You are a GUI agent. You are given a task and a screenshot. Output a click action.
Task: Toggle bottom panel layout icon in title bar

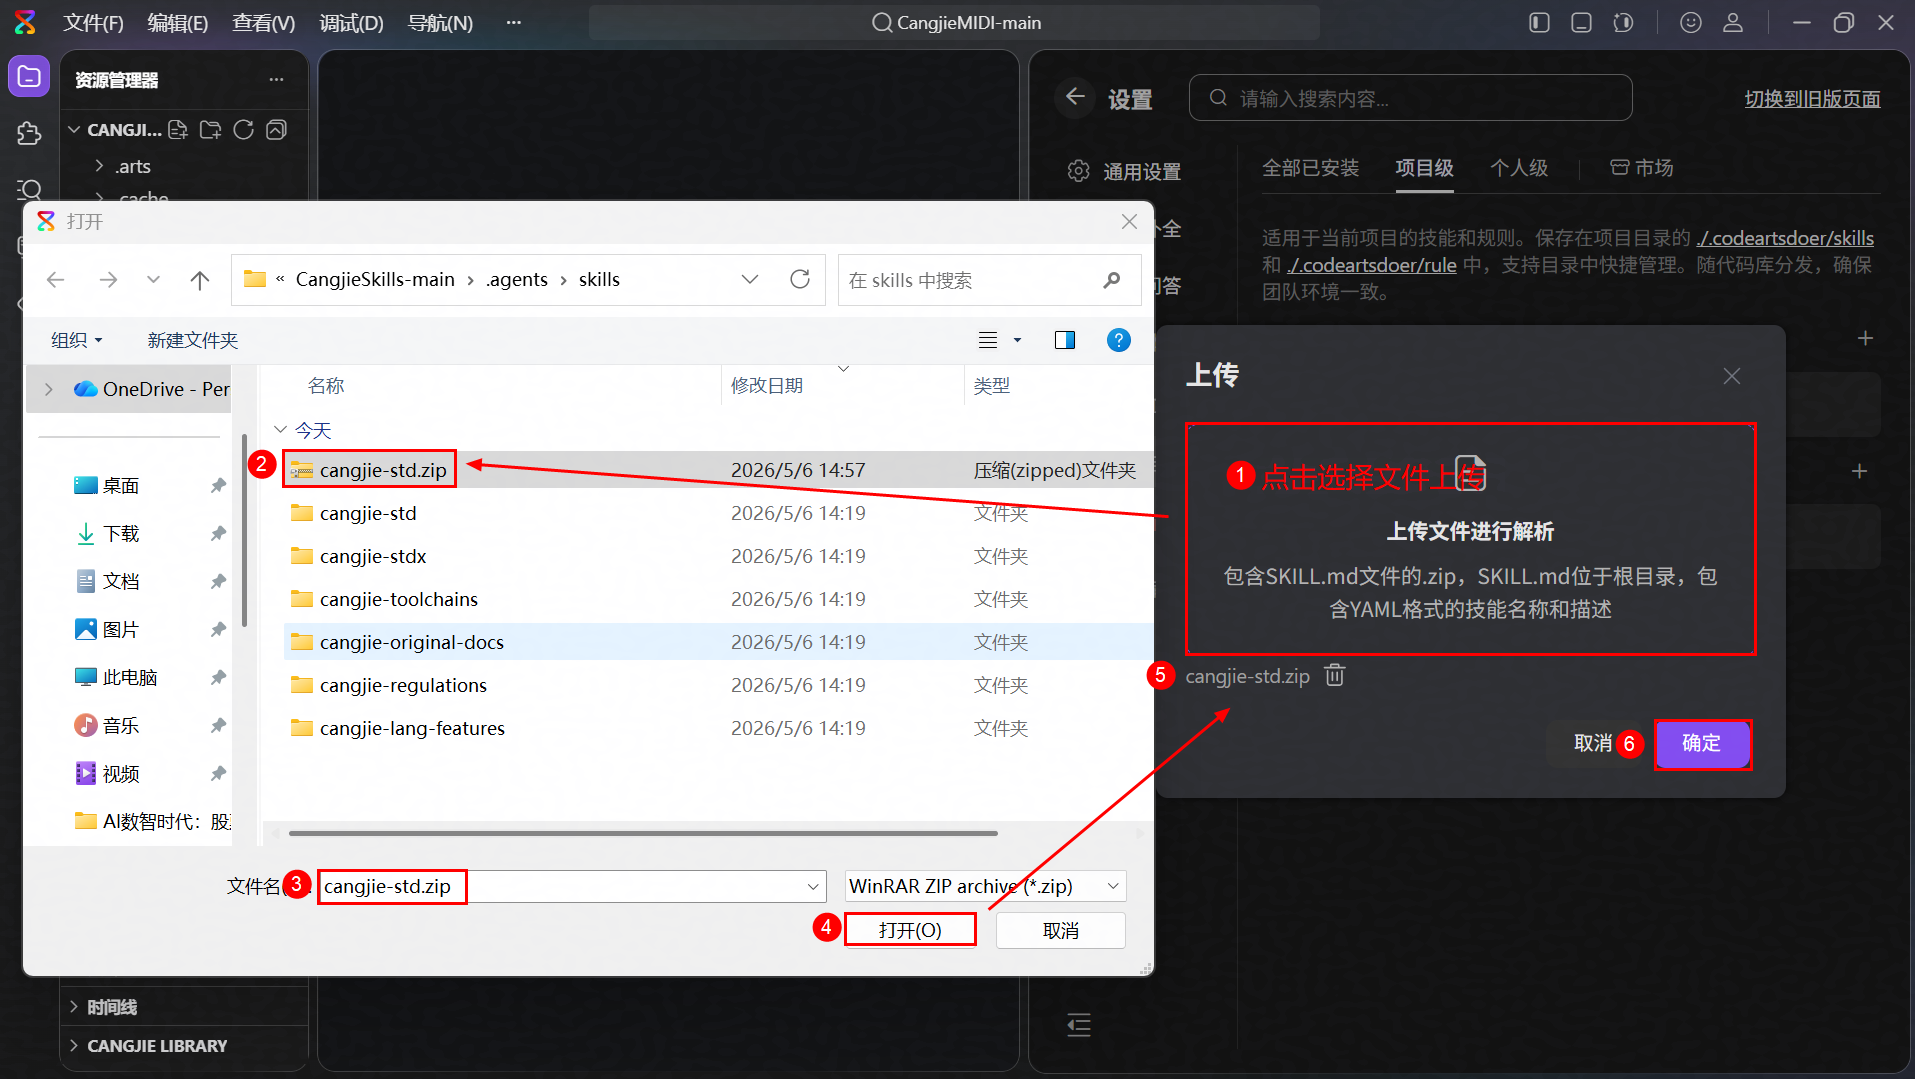1581,22
